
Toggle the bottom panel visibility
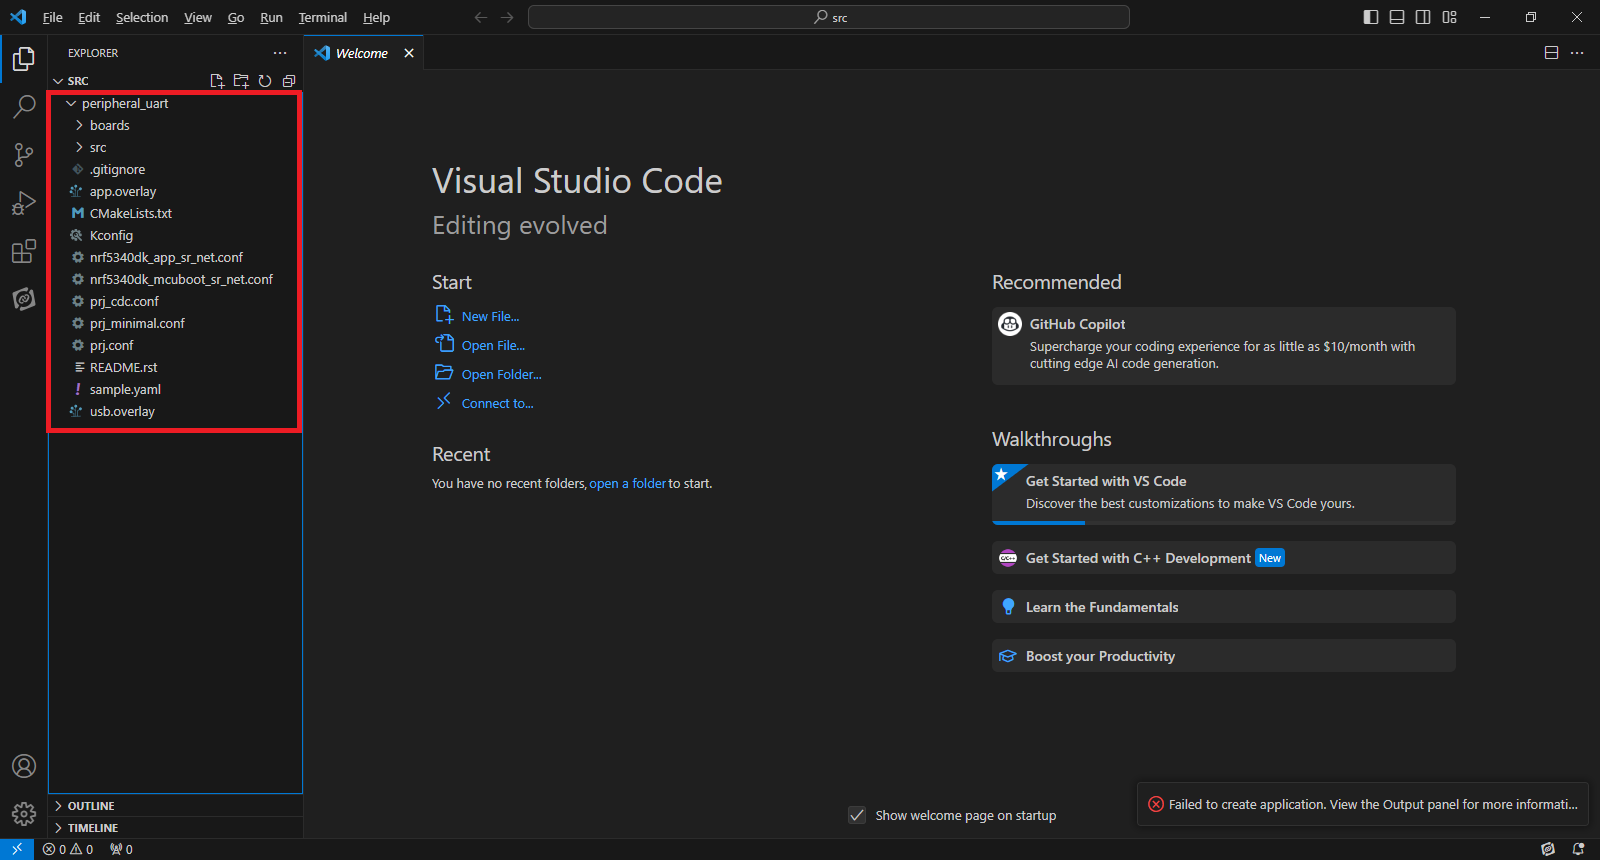pyautogui.click(x=1397, y=17)
